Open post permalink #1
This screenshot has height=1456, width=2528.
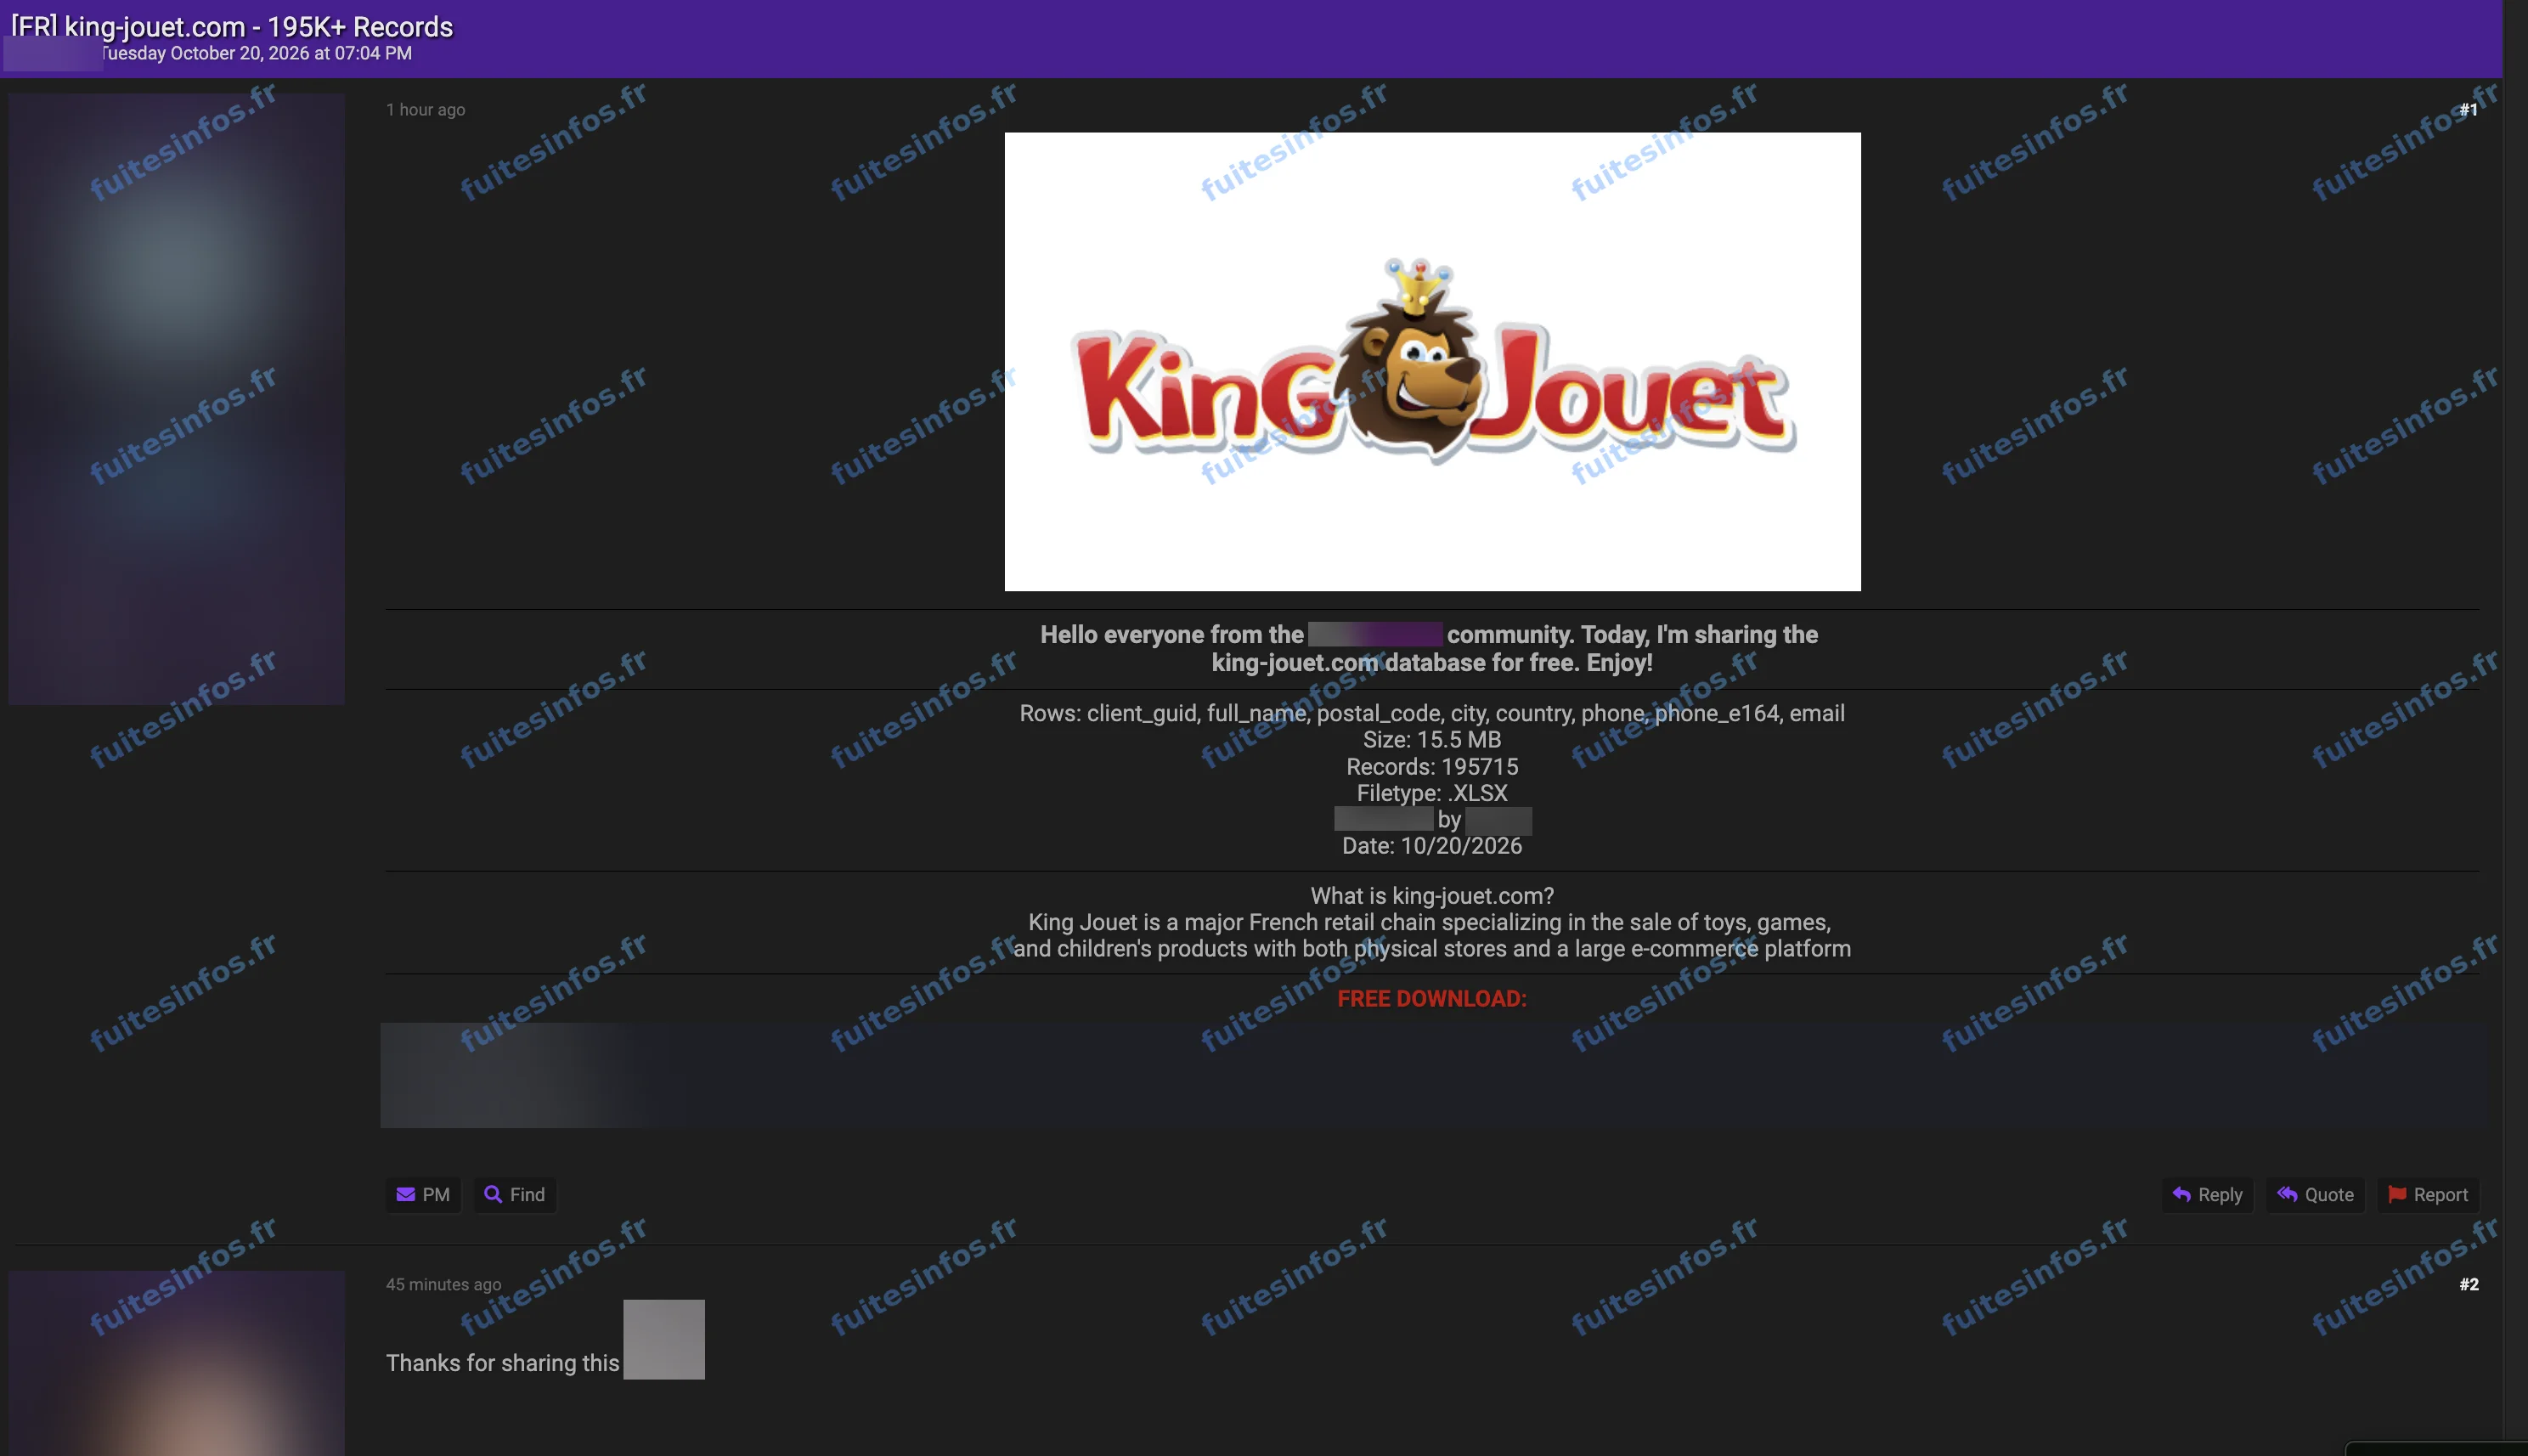coord(2468,110)
